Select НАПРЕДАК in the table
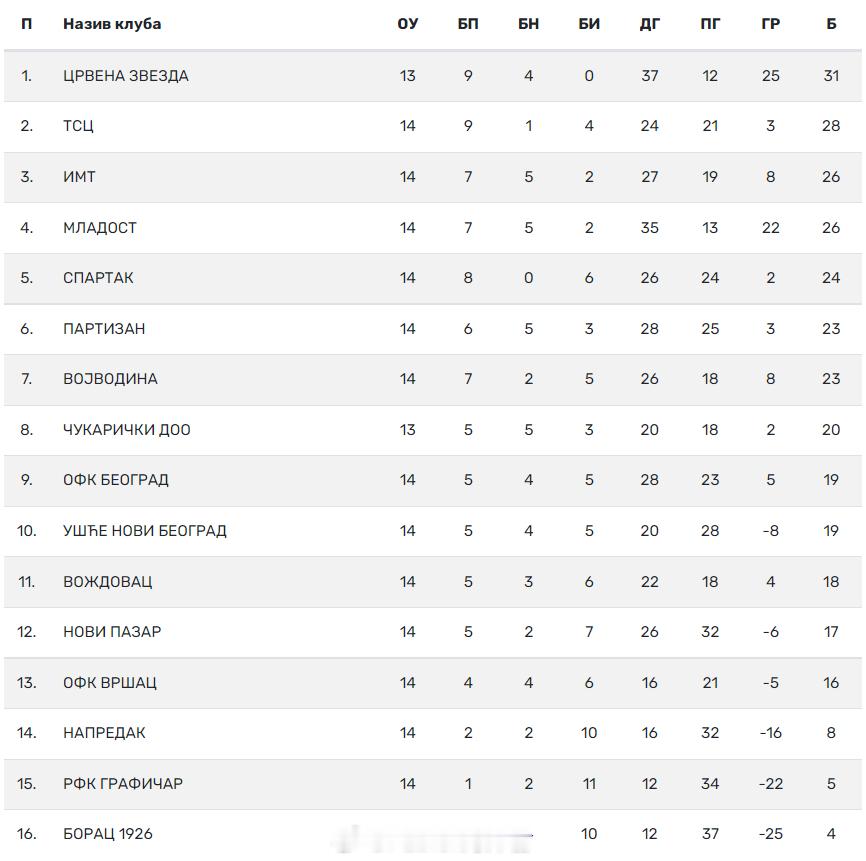 tap(104, 733)
